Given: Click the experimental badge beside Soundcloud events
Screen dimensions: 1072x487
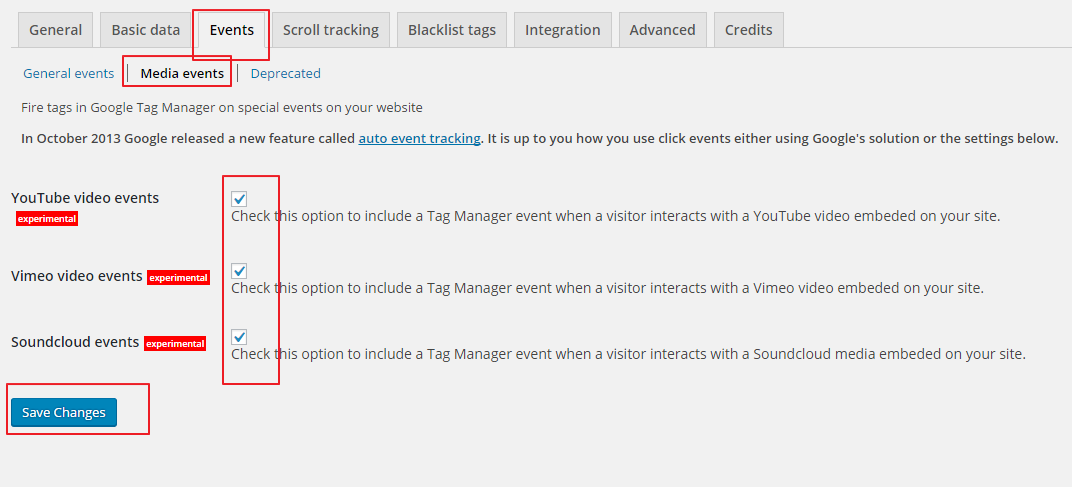Looking at the screenshot, I should click(175, 343).
